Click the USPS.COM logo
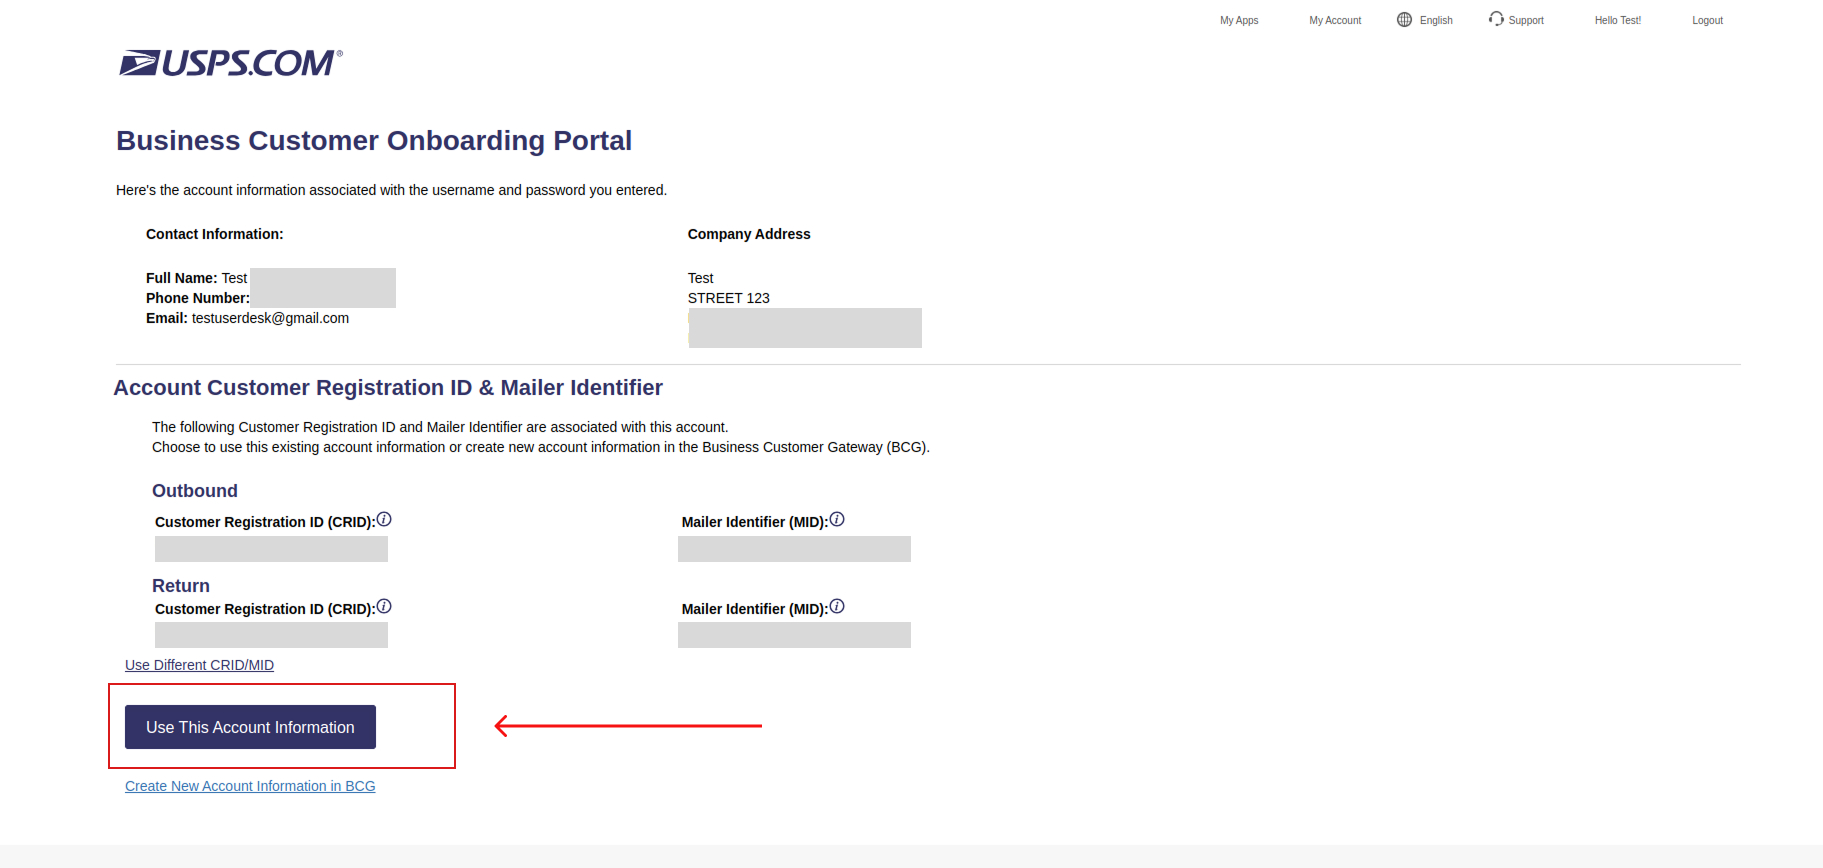 pyautogui.click(x=231, y=63)
